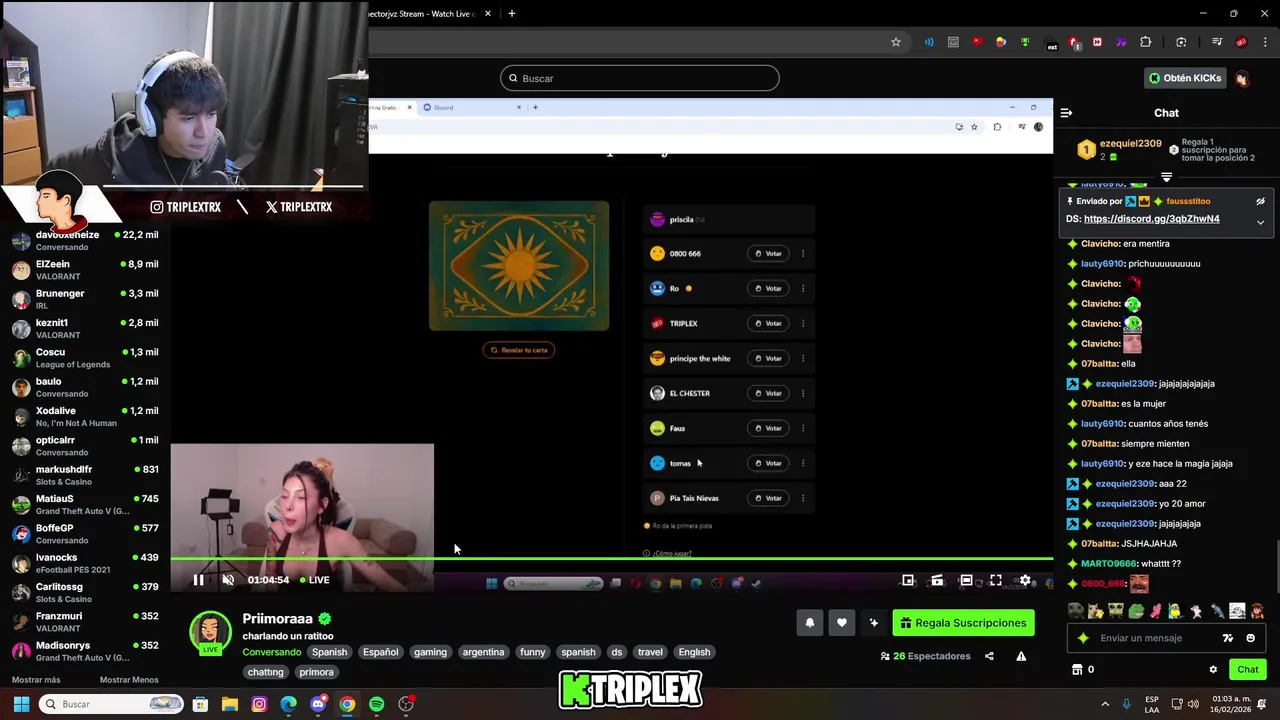
Task: Show hidden tray icons chevron
Action: tap(1105, 704)
